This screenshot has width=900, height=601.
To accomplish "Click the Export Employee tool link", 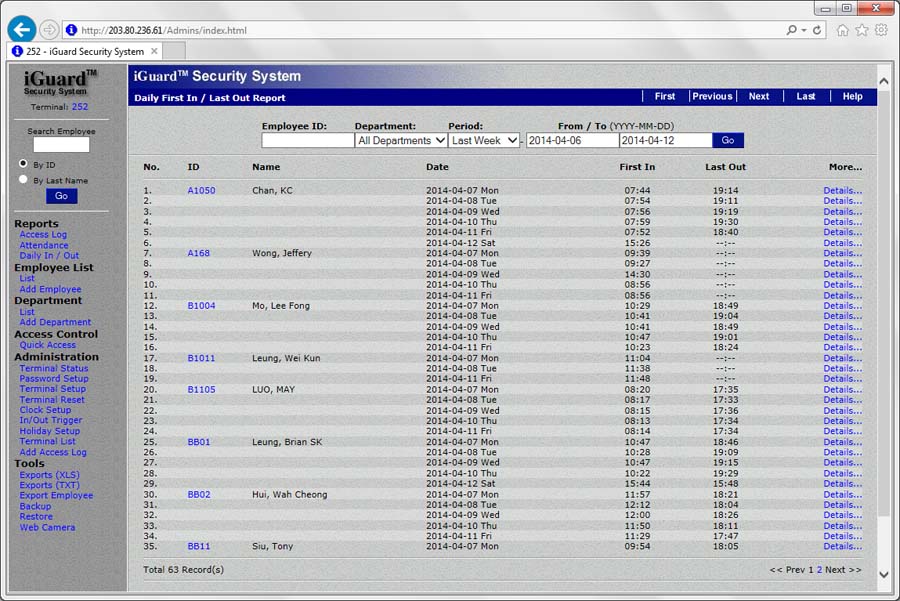I will [56, 495].
